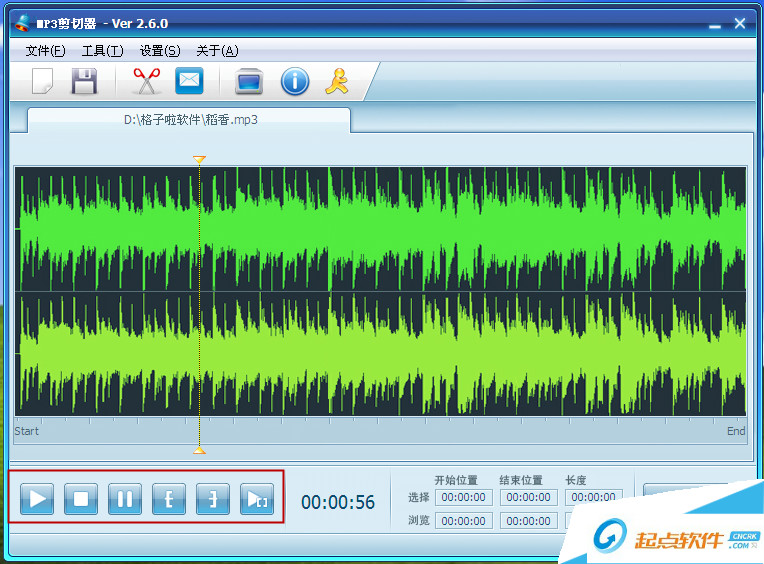Open the 工具(T) menu
The image size is (764, 564).
click(x=102, y=51)
